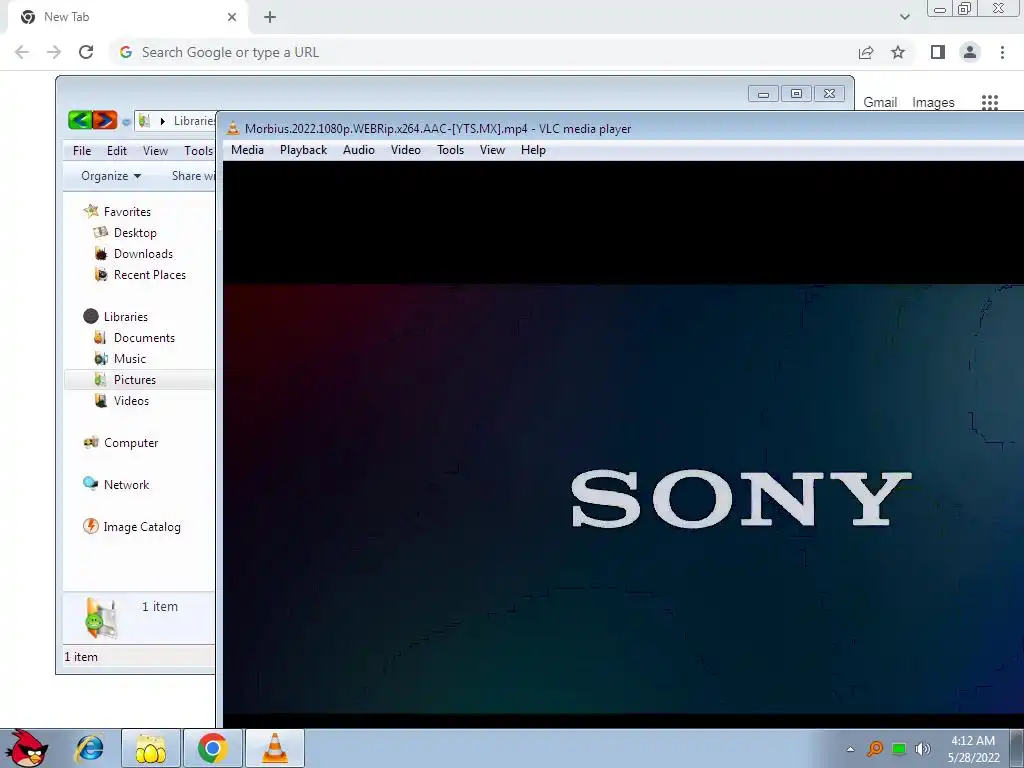Close the New Tab tab
1024x768 pixels.
pos(232,18)
